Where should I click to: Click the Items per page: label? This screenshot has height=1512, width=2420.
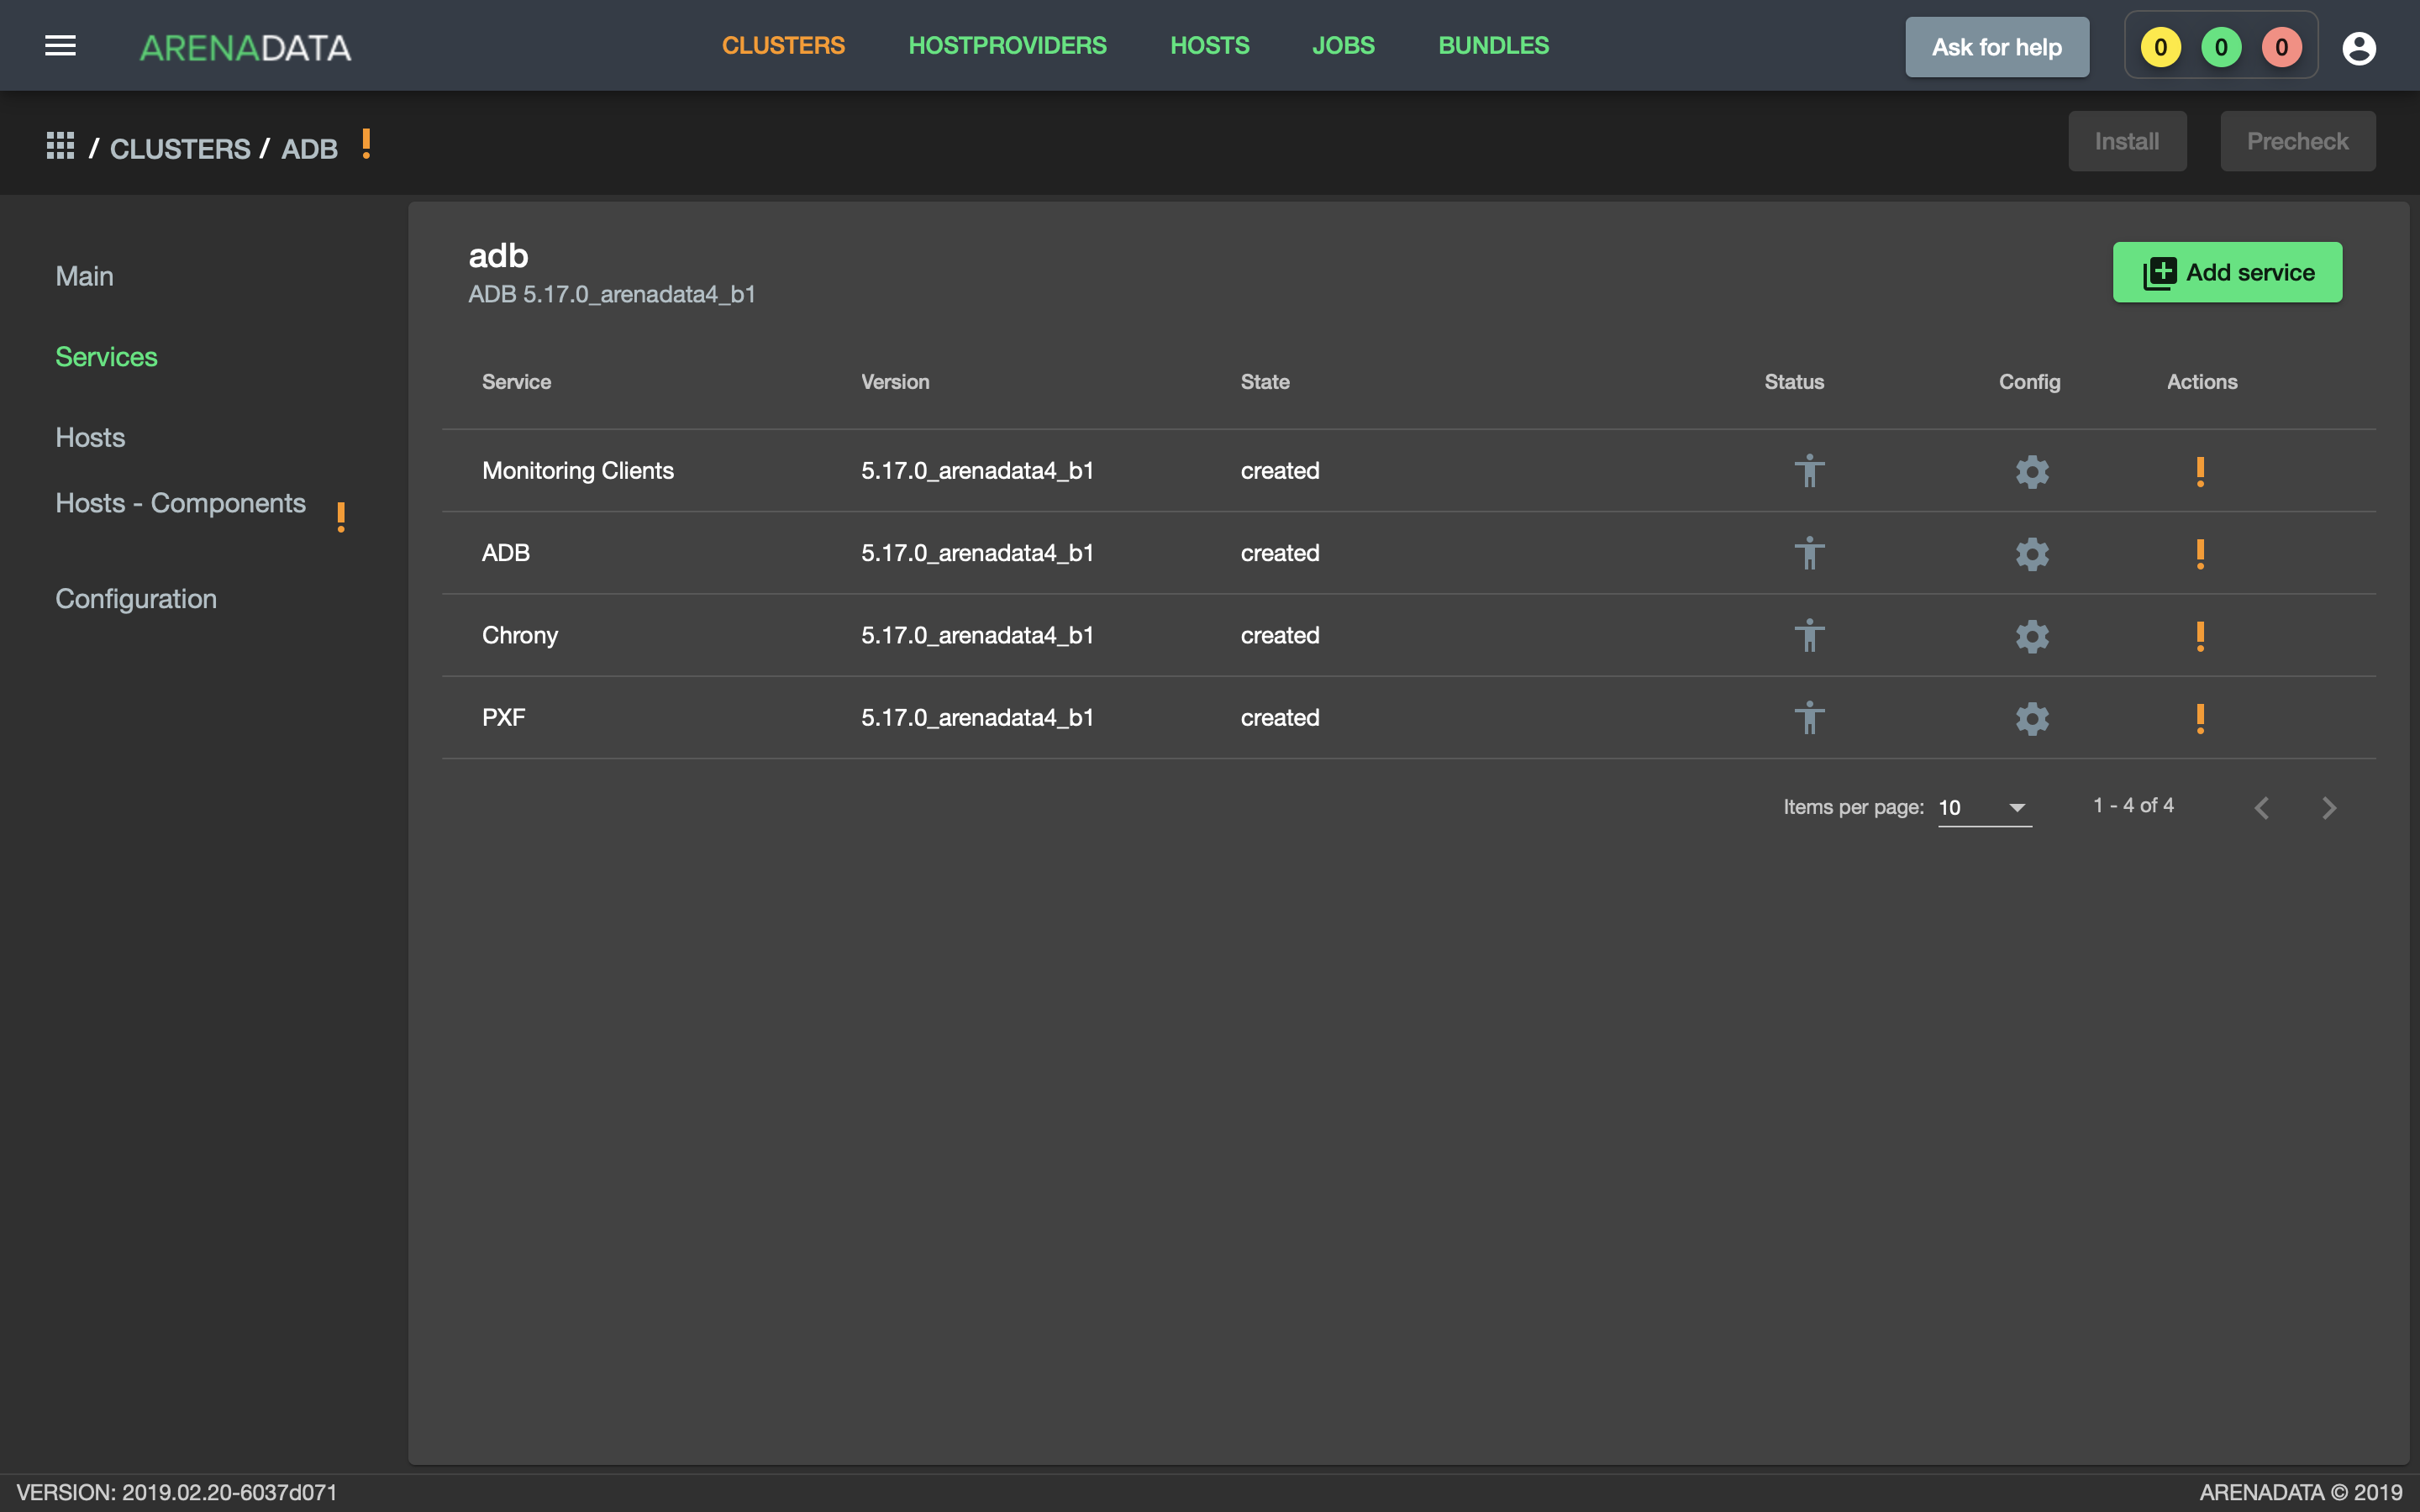click(x=1853, y=807)
